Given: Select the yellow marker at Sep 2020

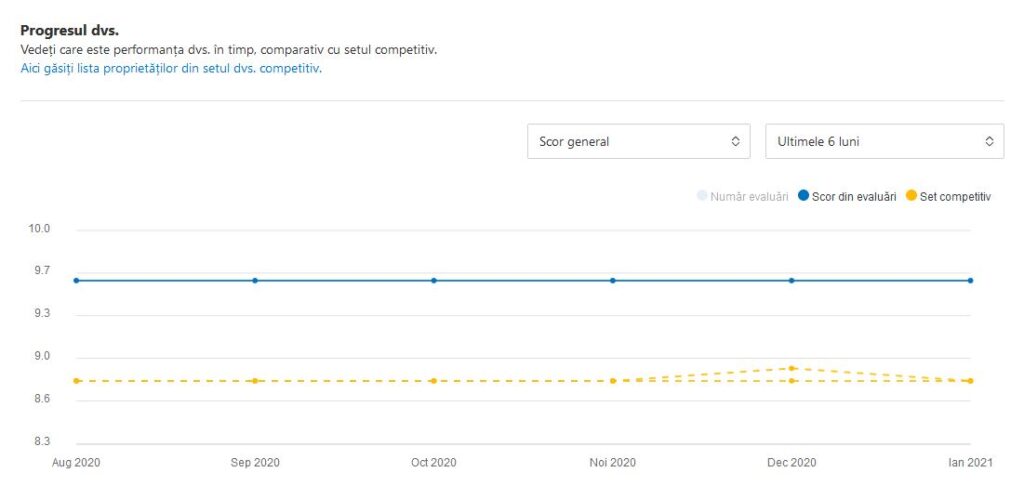Looking at the screenshot, I should pos(255,381).
